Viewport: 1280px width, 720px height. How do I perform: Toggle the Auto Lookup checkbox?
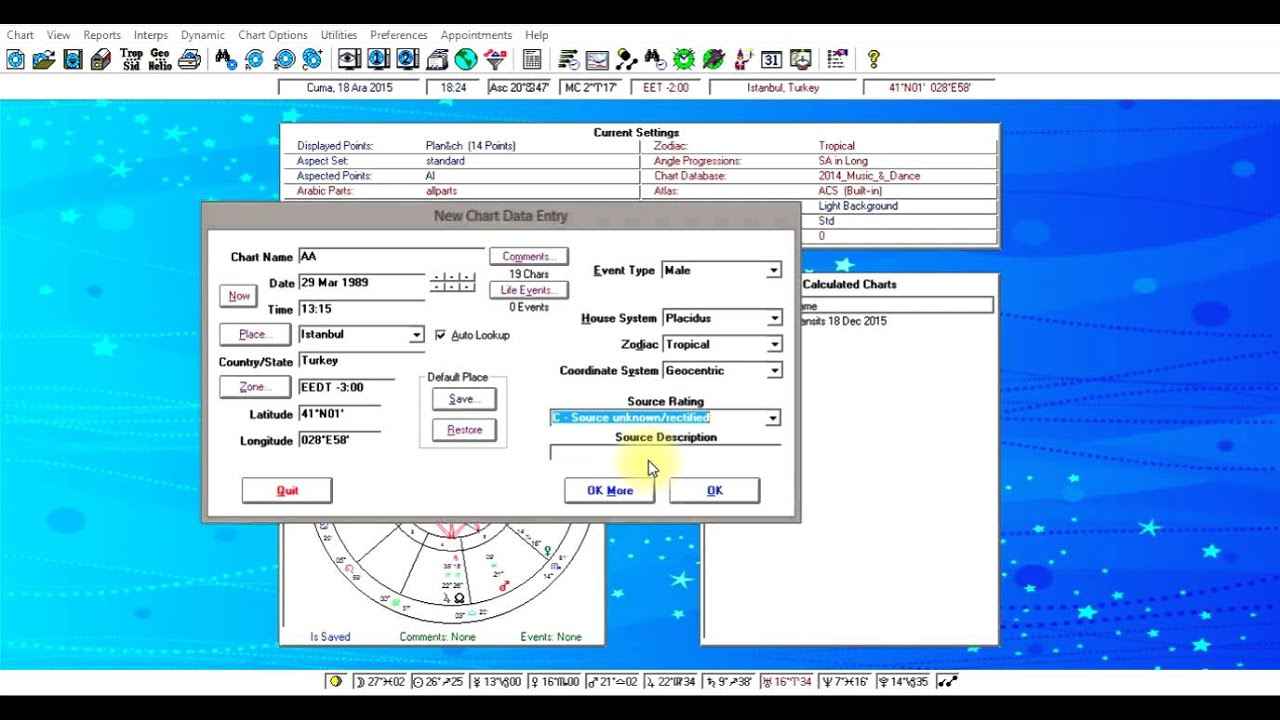tap(441, 335)
